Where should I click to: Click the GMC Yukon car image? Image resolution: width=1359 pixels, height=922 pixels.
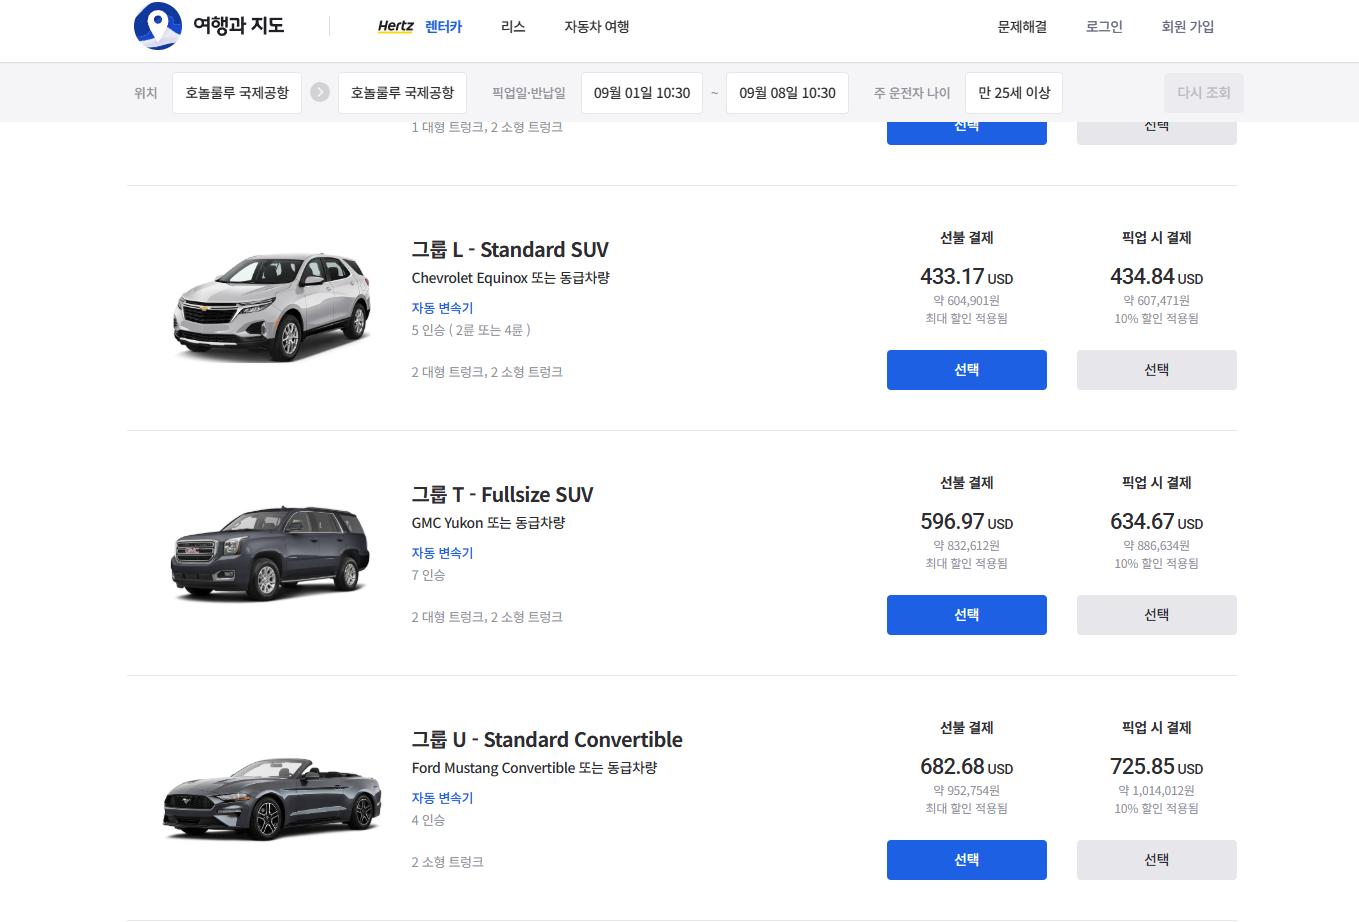pyautogui.click(x=270, y=552)
